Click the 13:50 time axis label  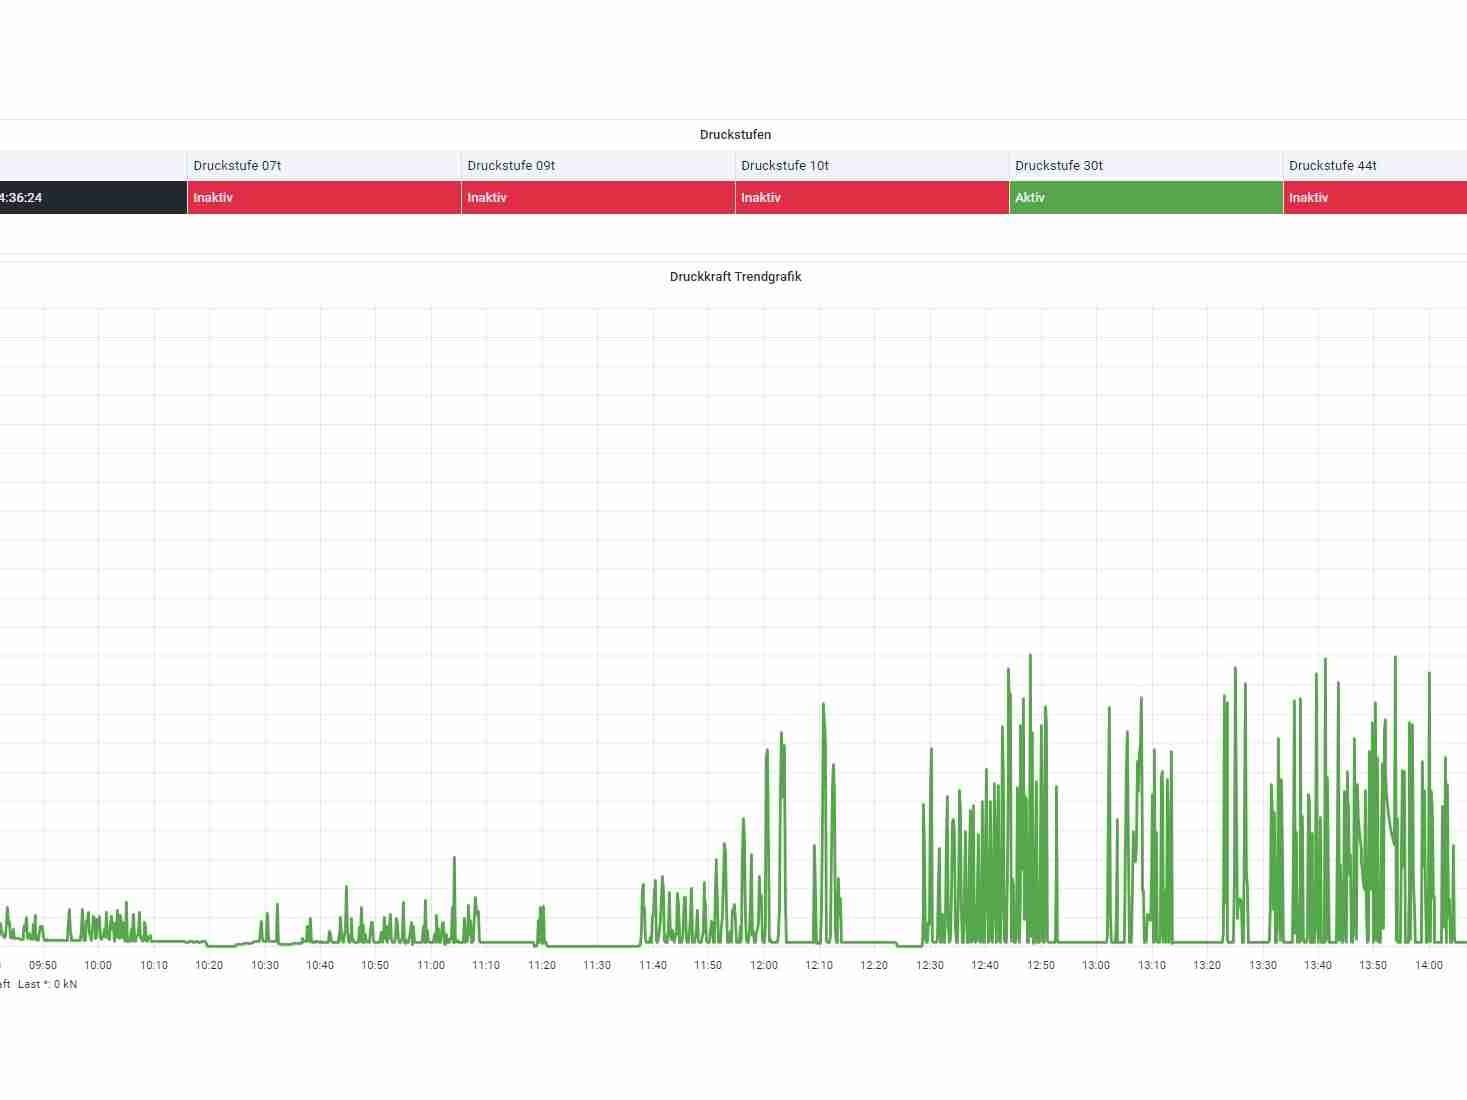pos(1373,966)
